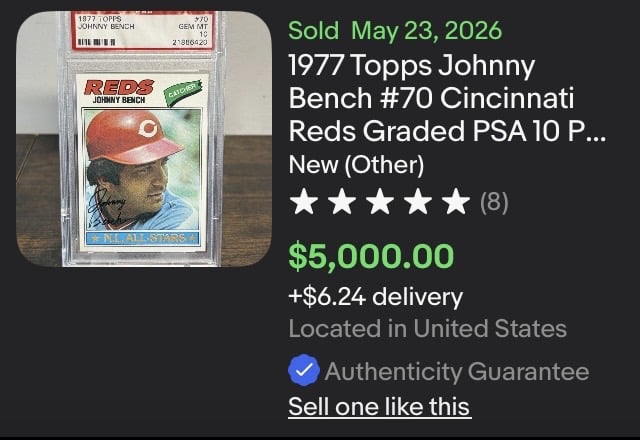640x440 pixels.
Task: Click the "New (Other)" condition text
Action: click(356, 165)
